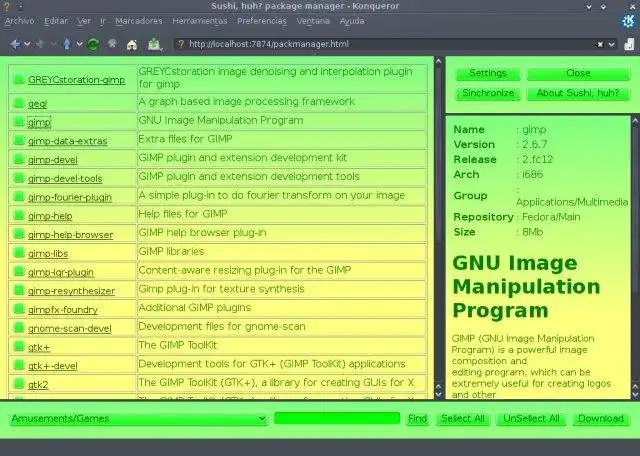This screenshot has width=640, height=456.
Task: Click the green search text field
Action: tap(337, 418)
